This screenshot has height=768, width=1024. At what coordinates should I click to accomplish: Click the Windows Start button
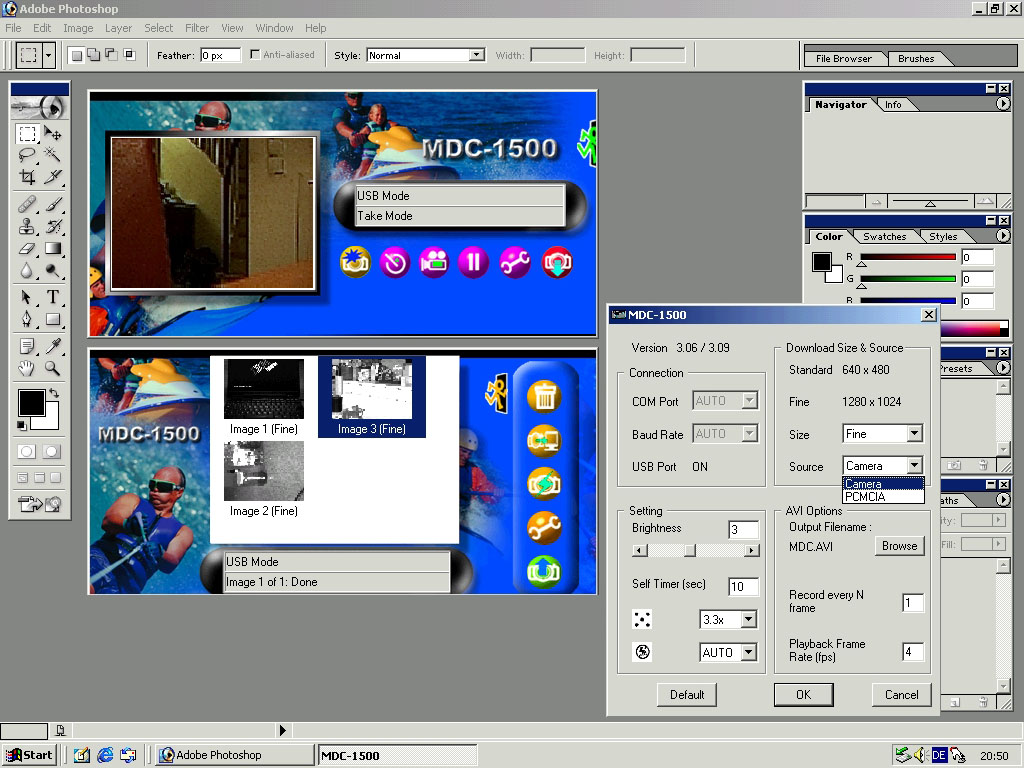tap(30, 755)
